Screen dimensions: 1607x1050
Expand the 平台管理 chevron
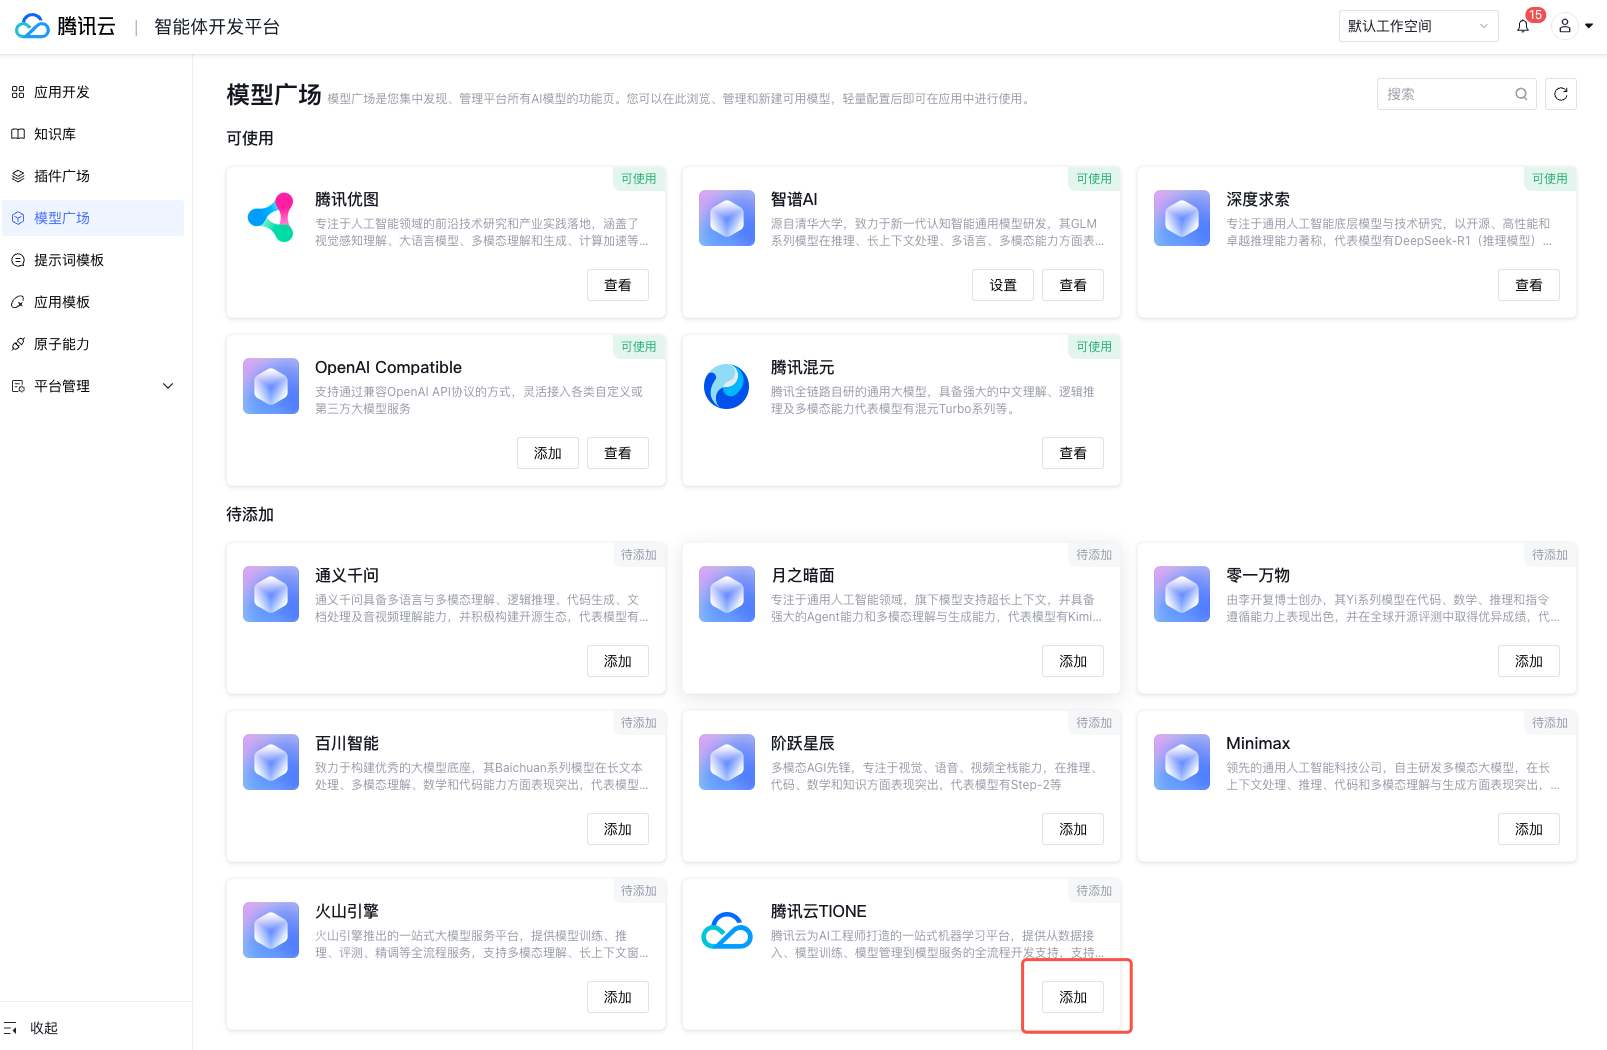point(168,386)
